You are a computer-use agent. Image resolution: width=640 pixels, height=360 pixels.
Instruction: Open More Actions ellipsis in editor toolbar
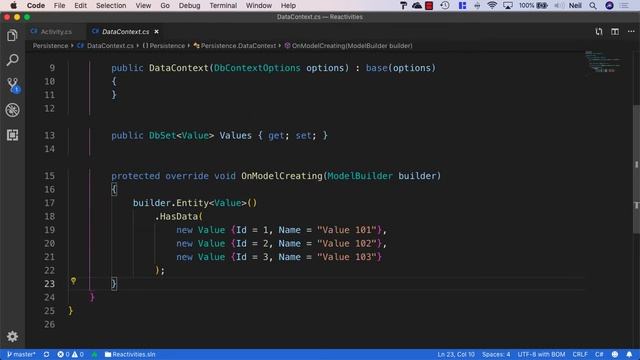point(631,31)
